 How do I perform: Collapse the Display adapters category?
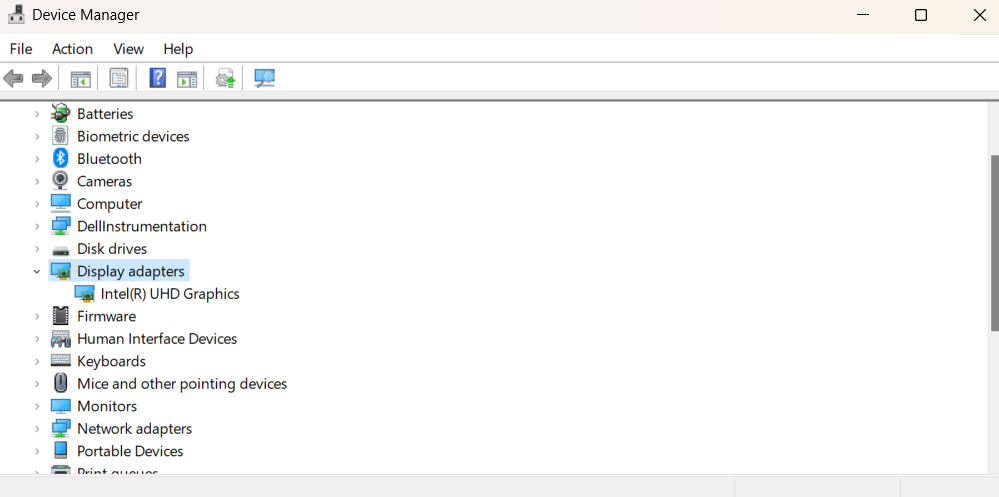[37, 271]
